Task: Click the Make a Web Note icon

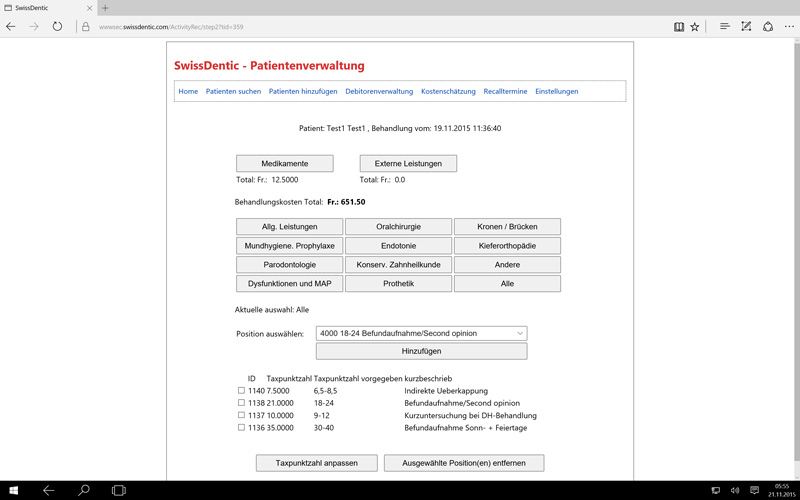Action: pos(746,27)
